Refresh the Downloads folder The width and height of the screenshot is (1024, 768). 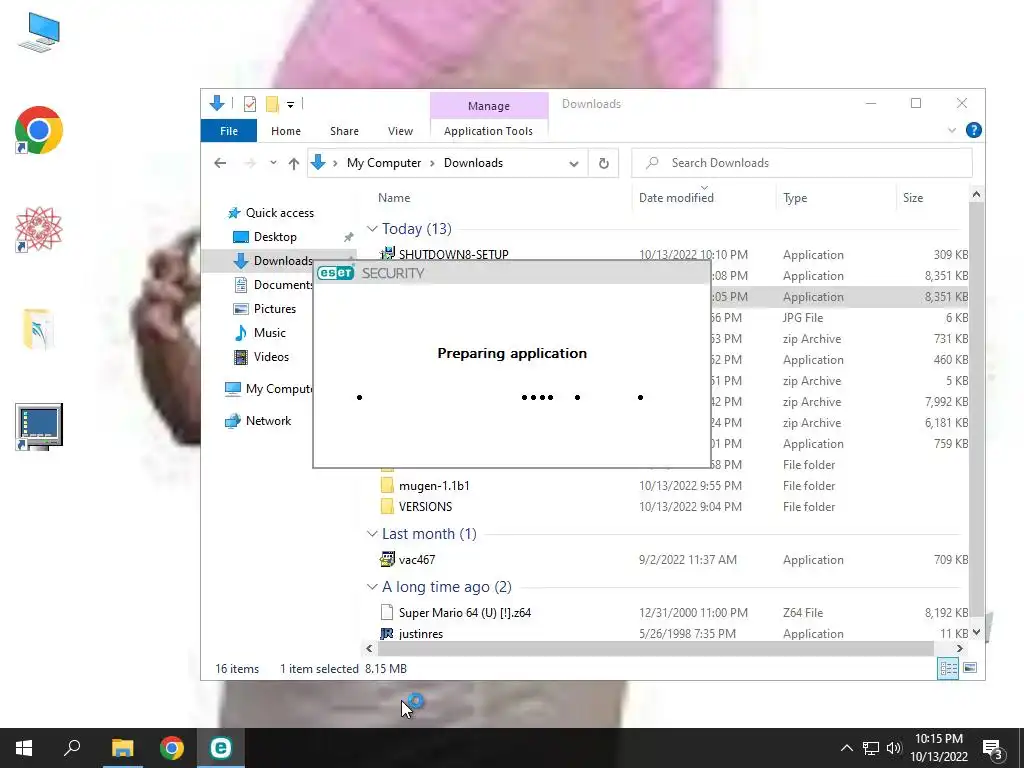coord(603,163)
